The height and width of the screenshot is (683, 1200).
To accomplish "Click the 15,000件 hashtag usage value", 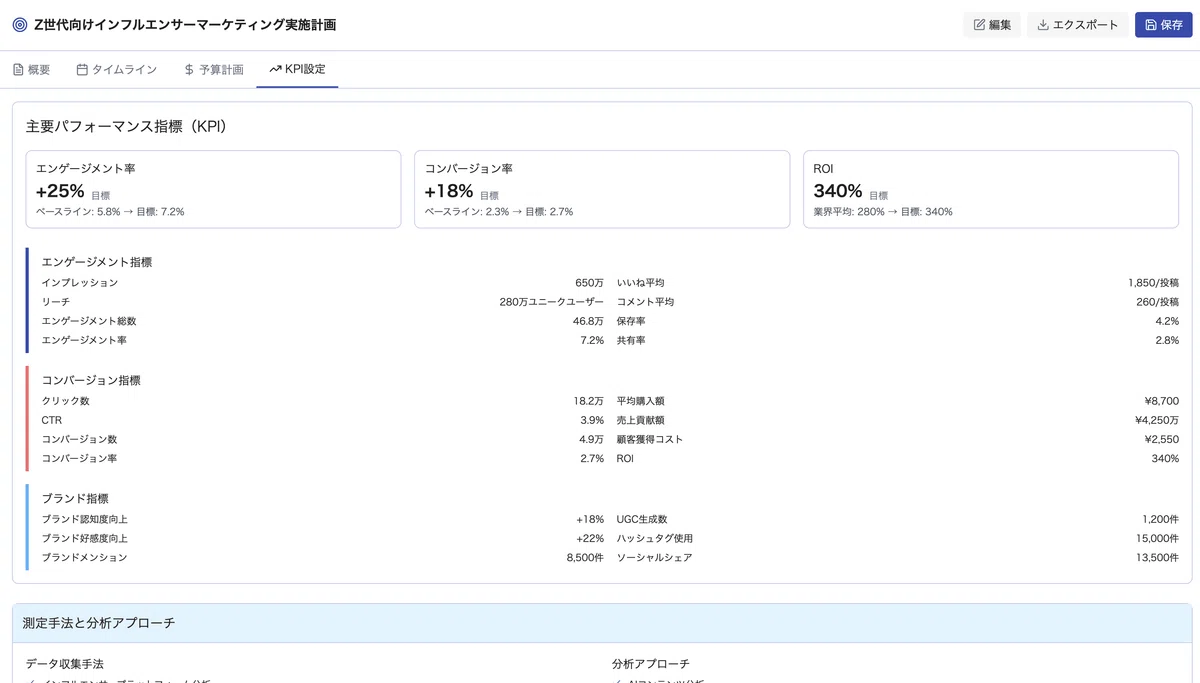I will 1157,538.
